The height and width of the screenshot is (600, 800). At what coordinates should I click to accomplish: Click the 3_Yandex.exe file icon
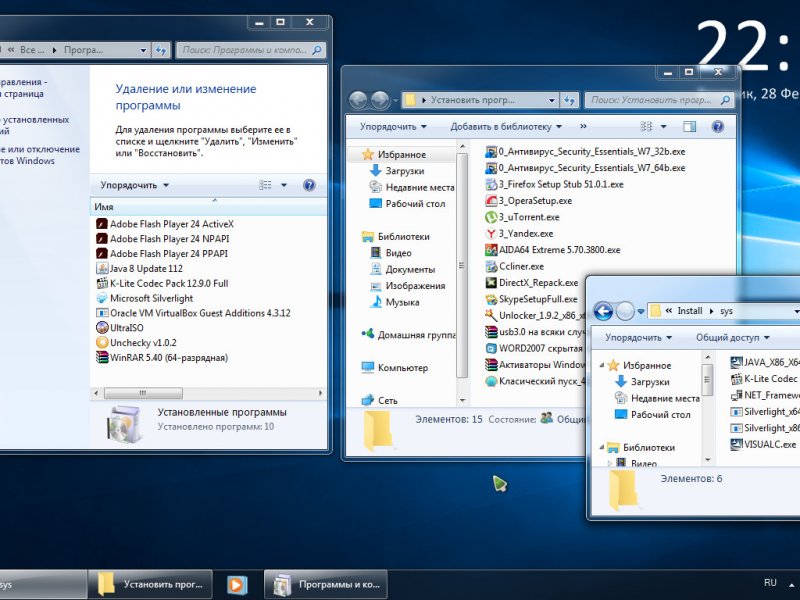click(491, 233)
